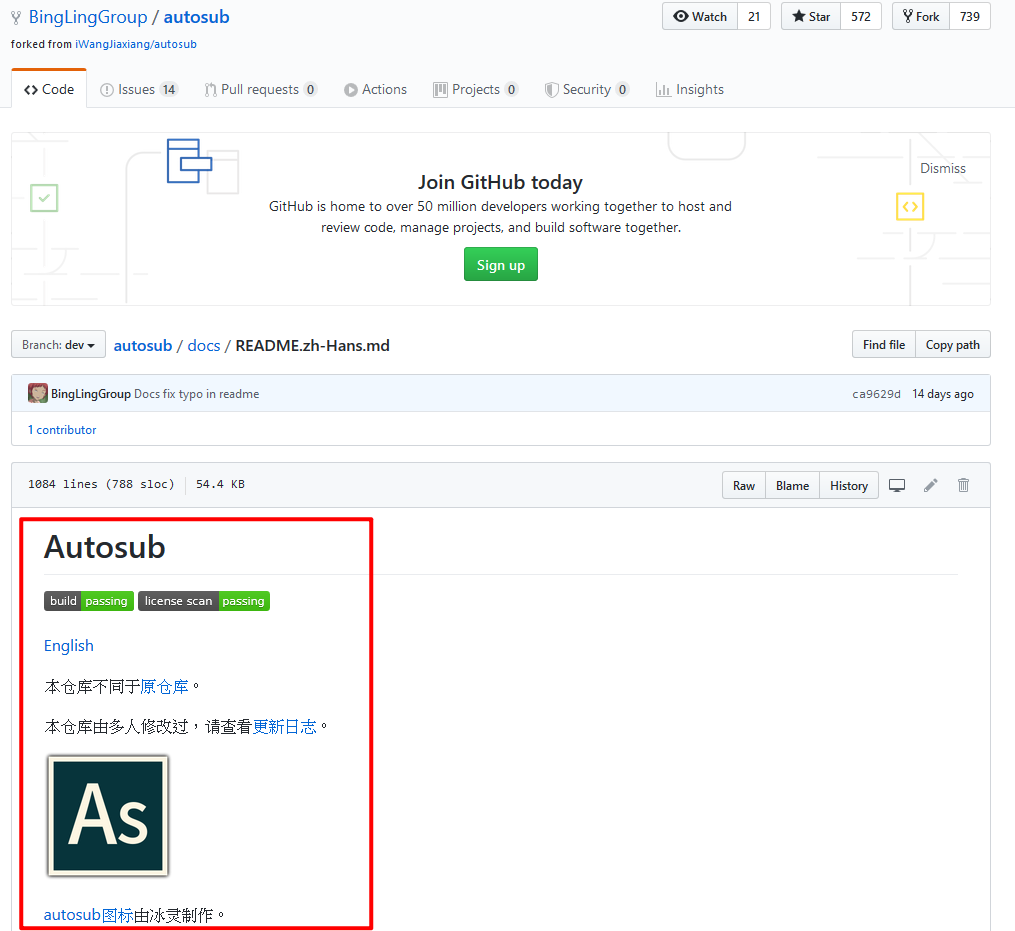Delete this file using the trash icon
The image size is (1015, 931).
(963, 485)
